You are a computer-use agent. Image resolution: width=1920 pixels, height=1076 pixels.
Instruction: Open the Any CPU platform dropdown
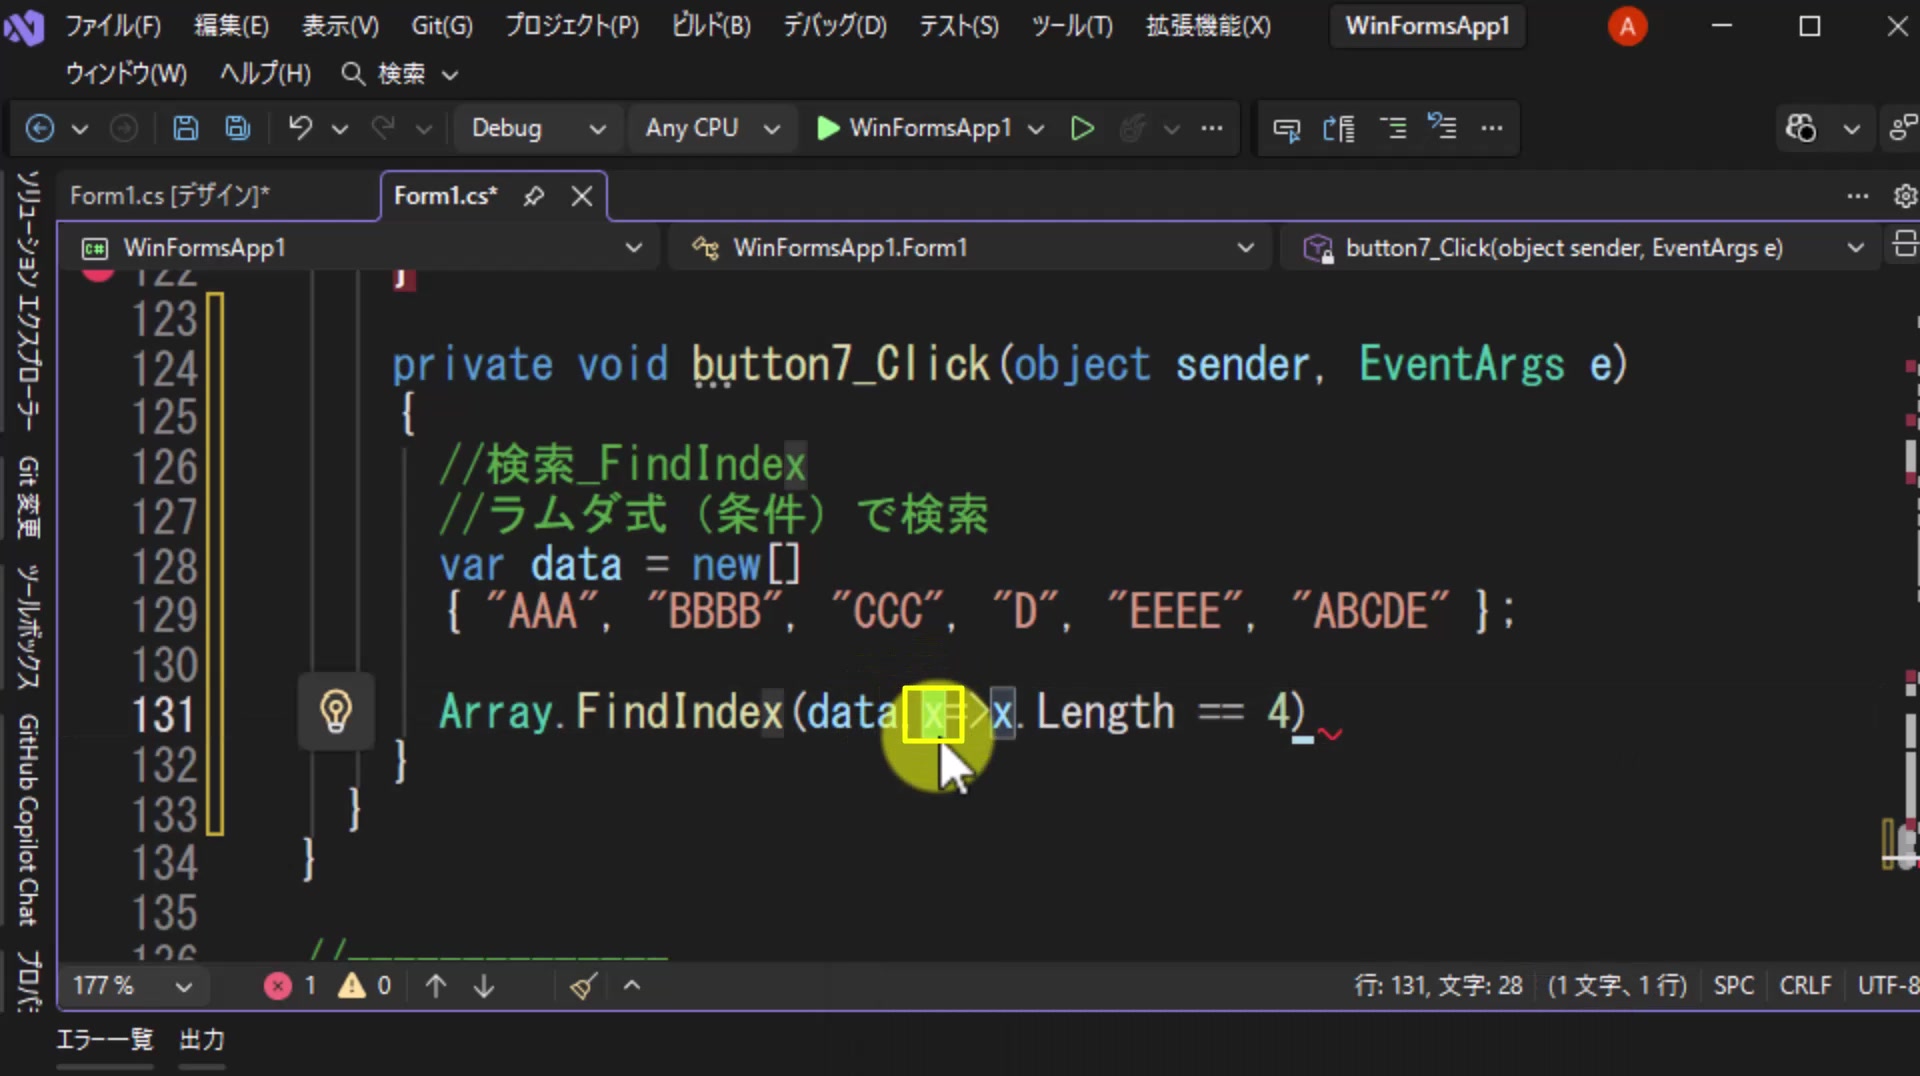(x=712, y=128)
